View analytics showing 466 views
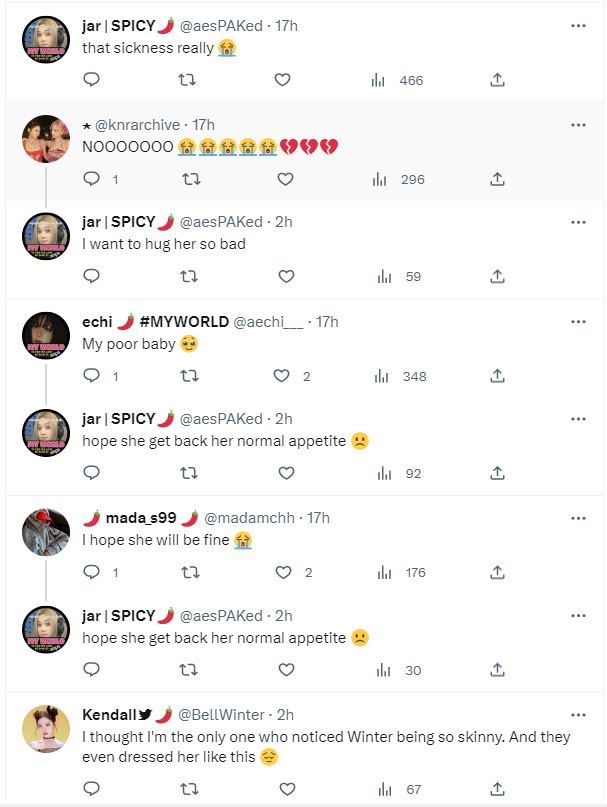Viewport: 607px width, 807px height. [x=397, y=80]
